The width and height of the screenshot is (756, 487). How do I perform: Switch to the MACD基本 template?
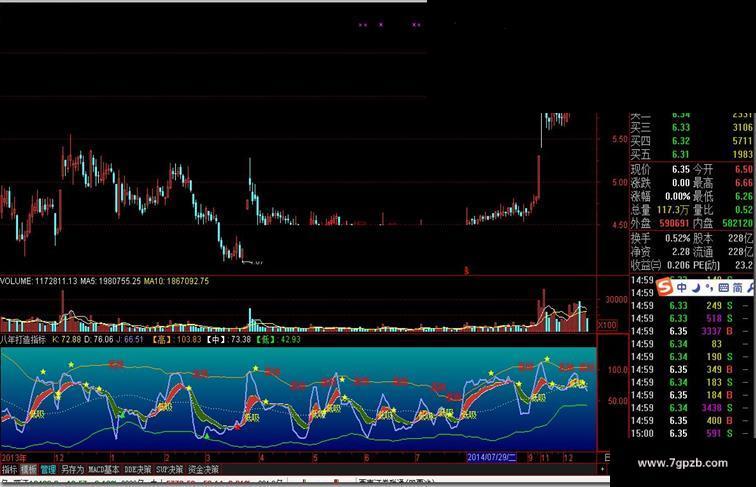(104, 469)
